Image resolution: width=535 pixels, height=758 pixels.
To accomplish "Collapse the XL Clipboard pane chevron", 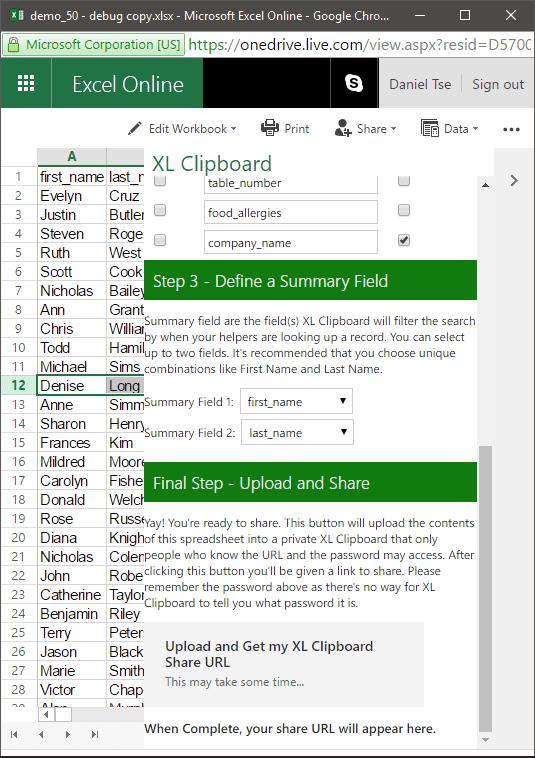I will (x=514, y=180).
